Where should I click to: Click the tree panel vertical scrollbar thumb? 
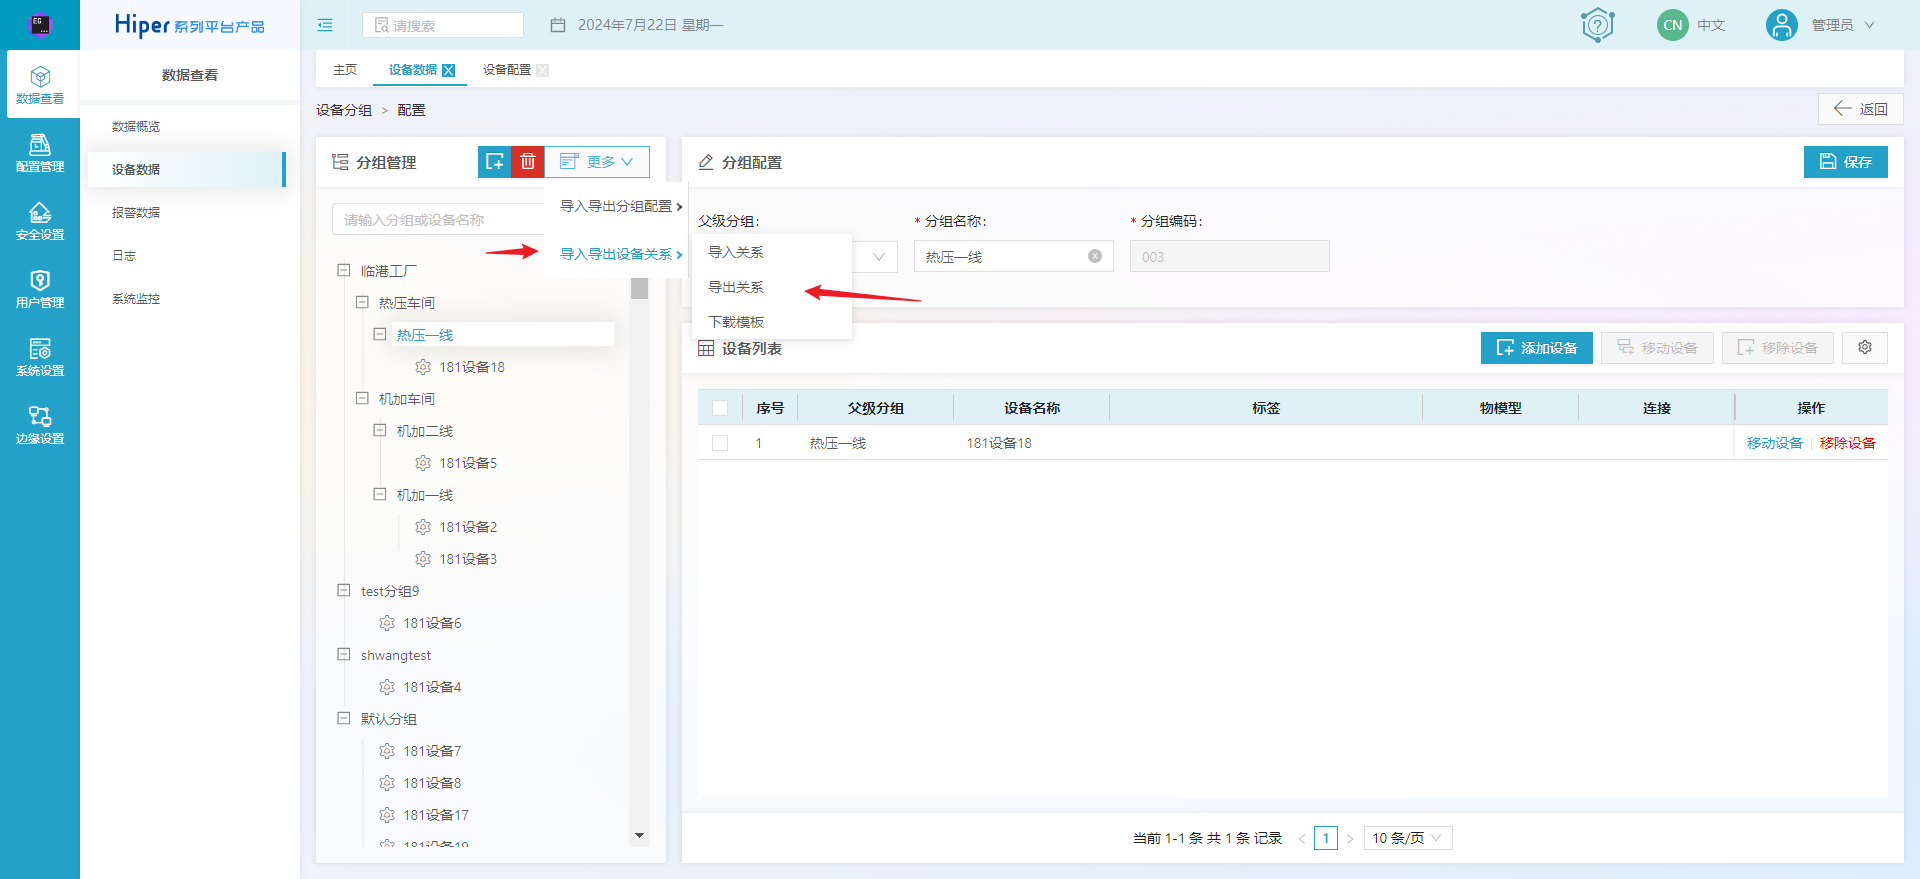tap(640, 288)
